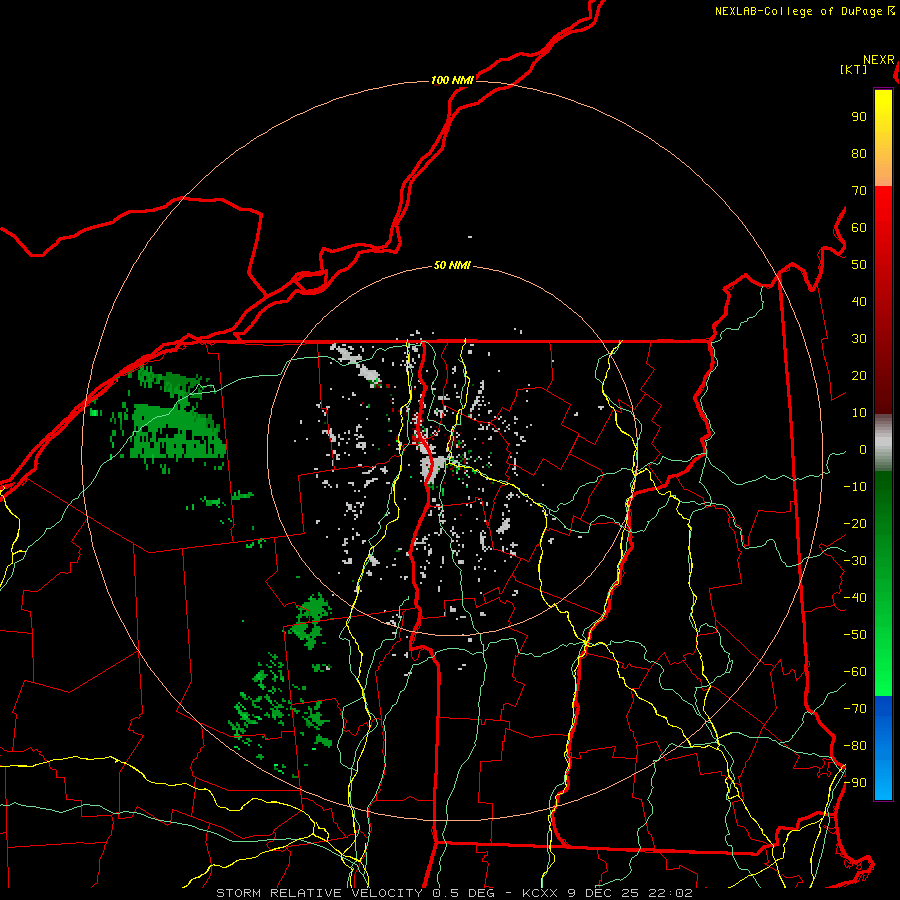Click the 30 value on the velocity scale
The width and height of the screenshot is (900, 900).
[x=859, y=339]
